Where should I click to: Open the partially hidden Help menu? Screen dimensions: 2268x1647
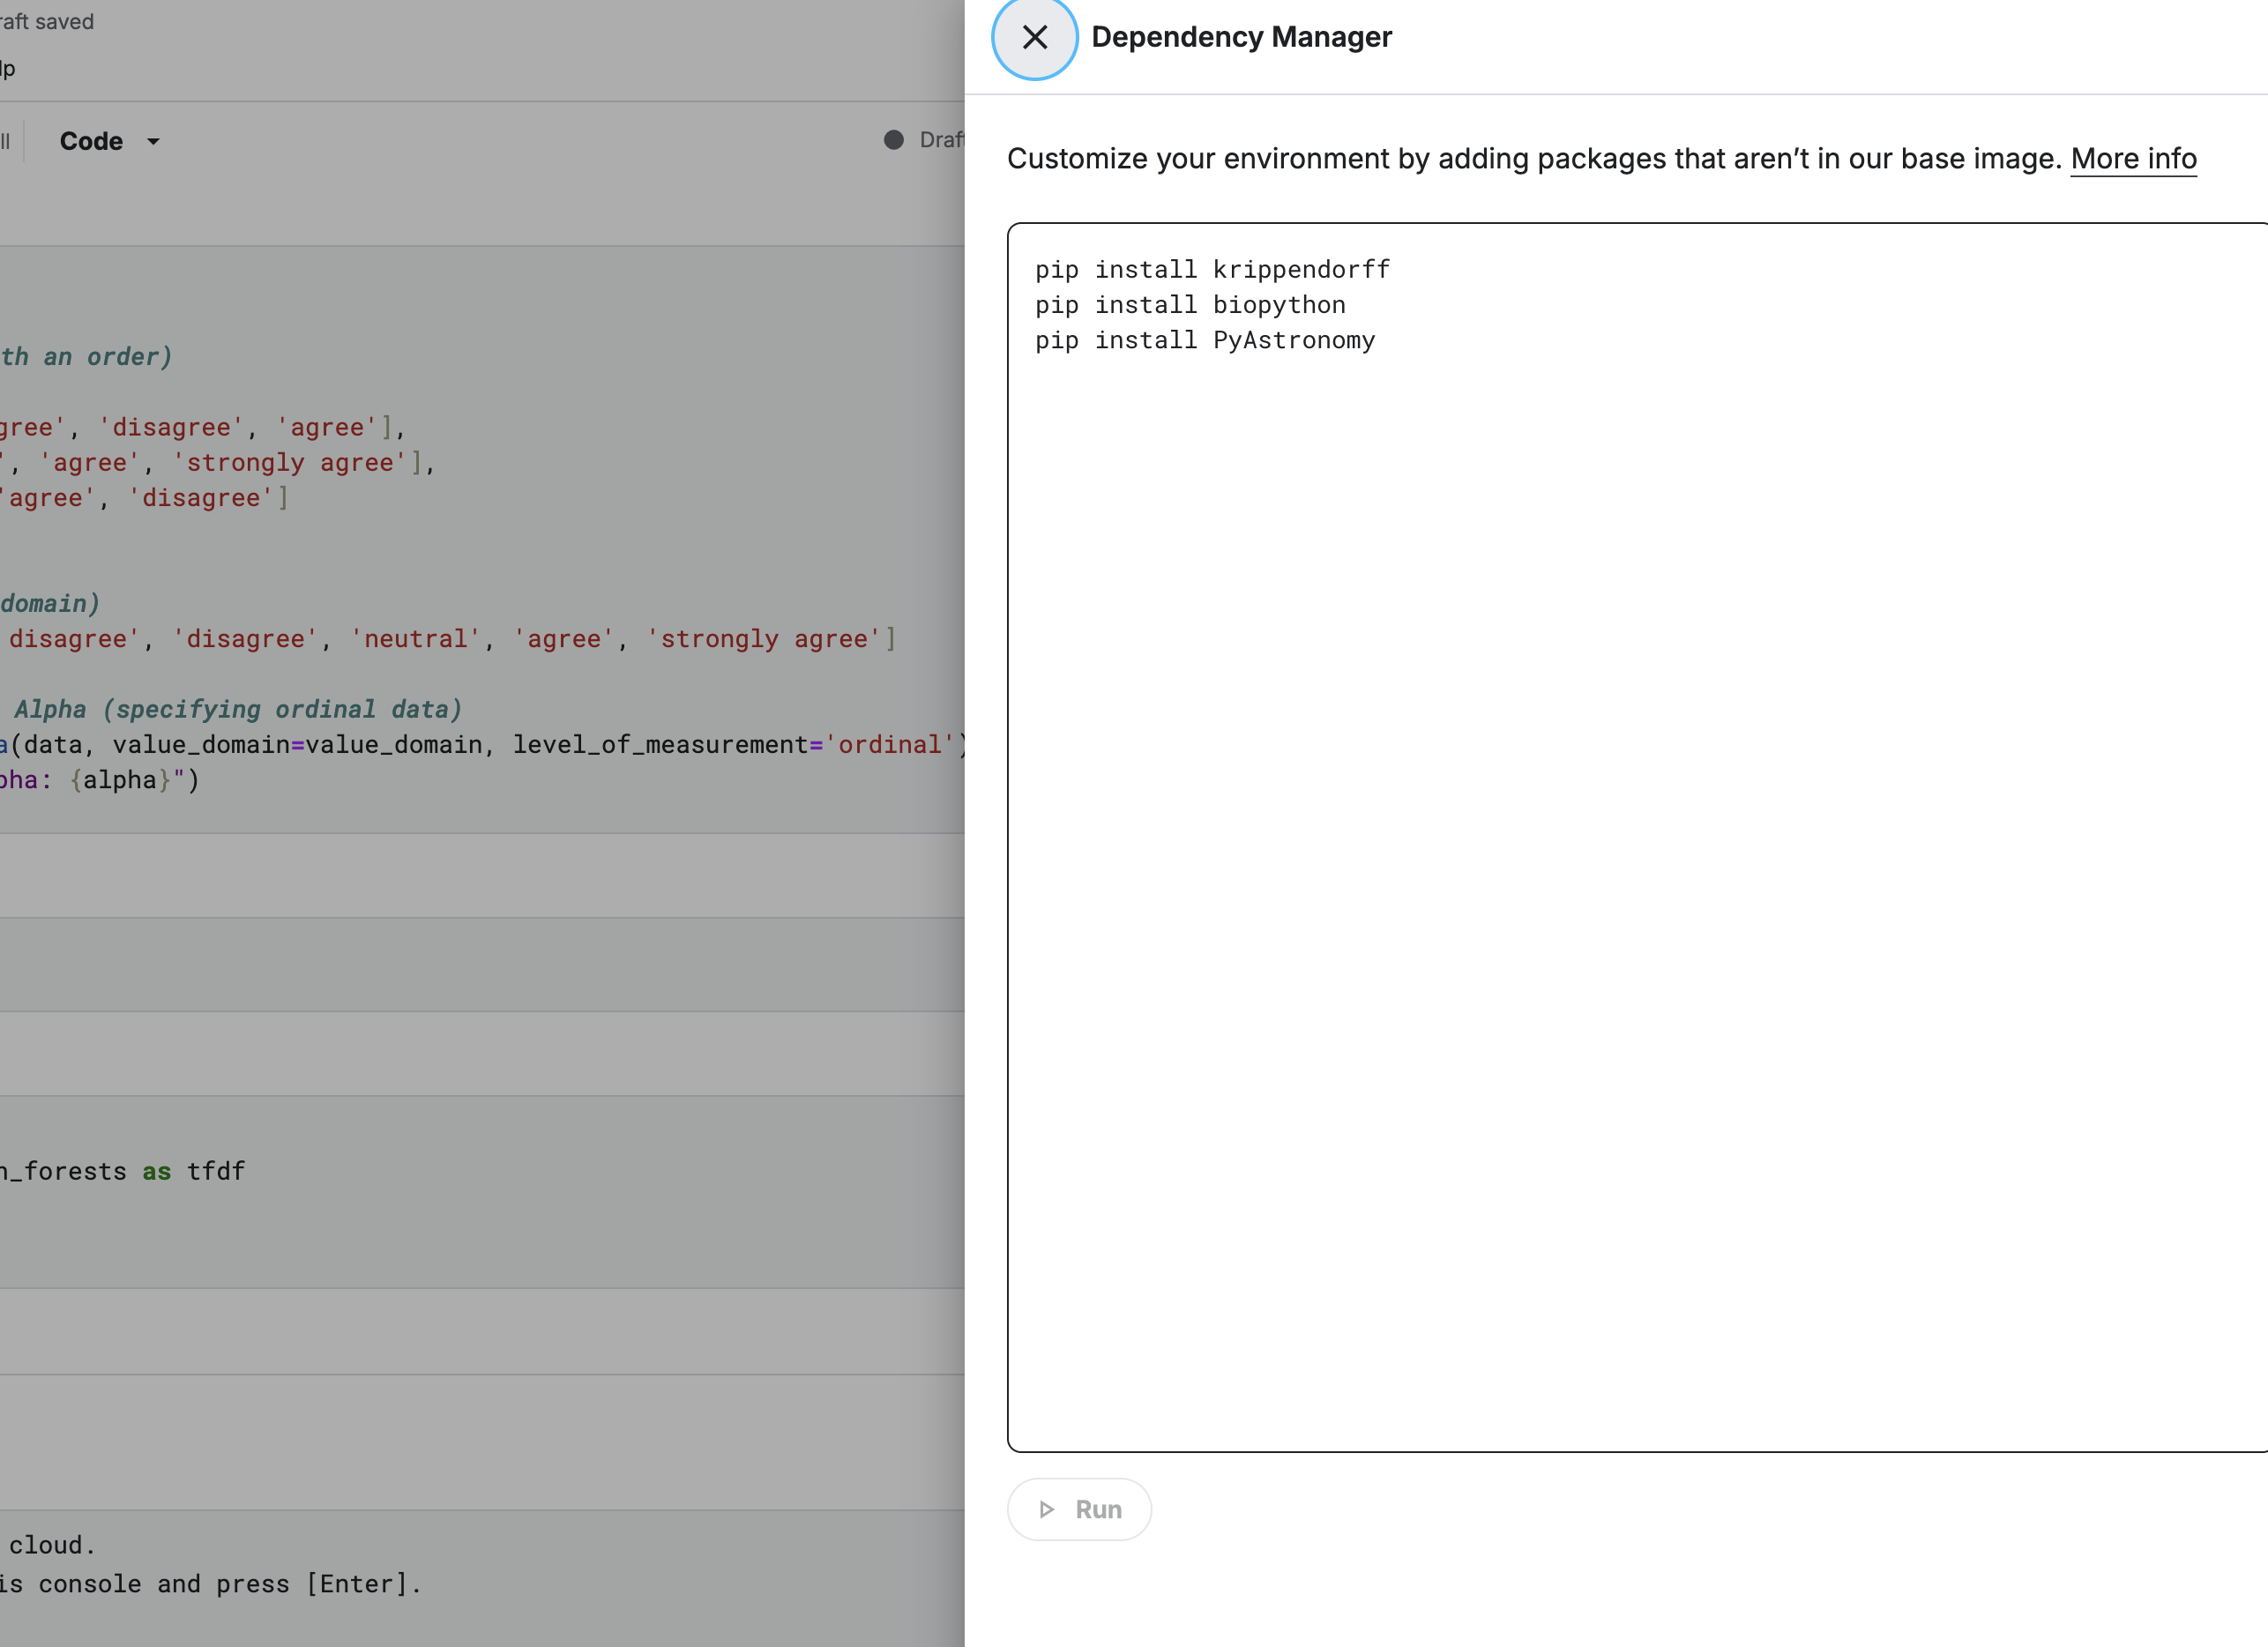(x=8, y=69)
